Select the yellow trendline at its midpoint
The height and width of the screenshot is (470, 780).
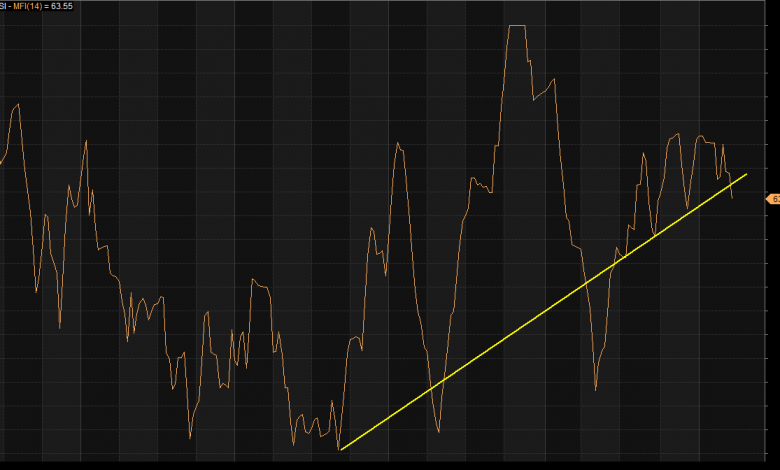543,312
